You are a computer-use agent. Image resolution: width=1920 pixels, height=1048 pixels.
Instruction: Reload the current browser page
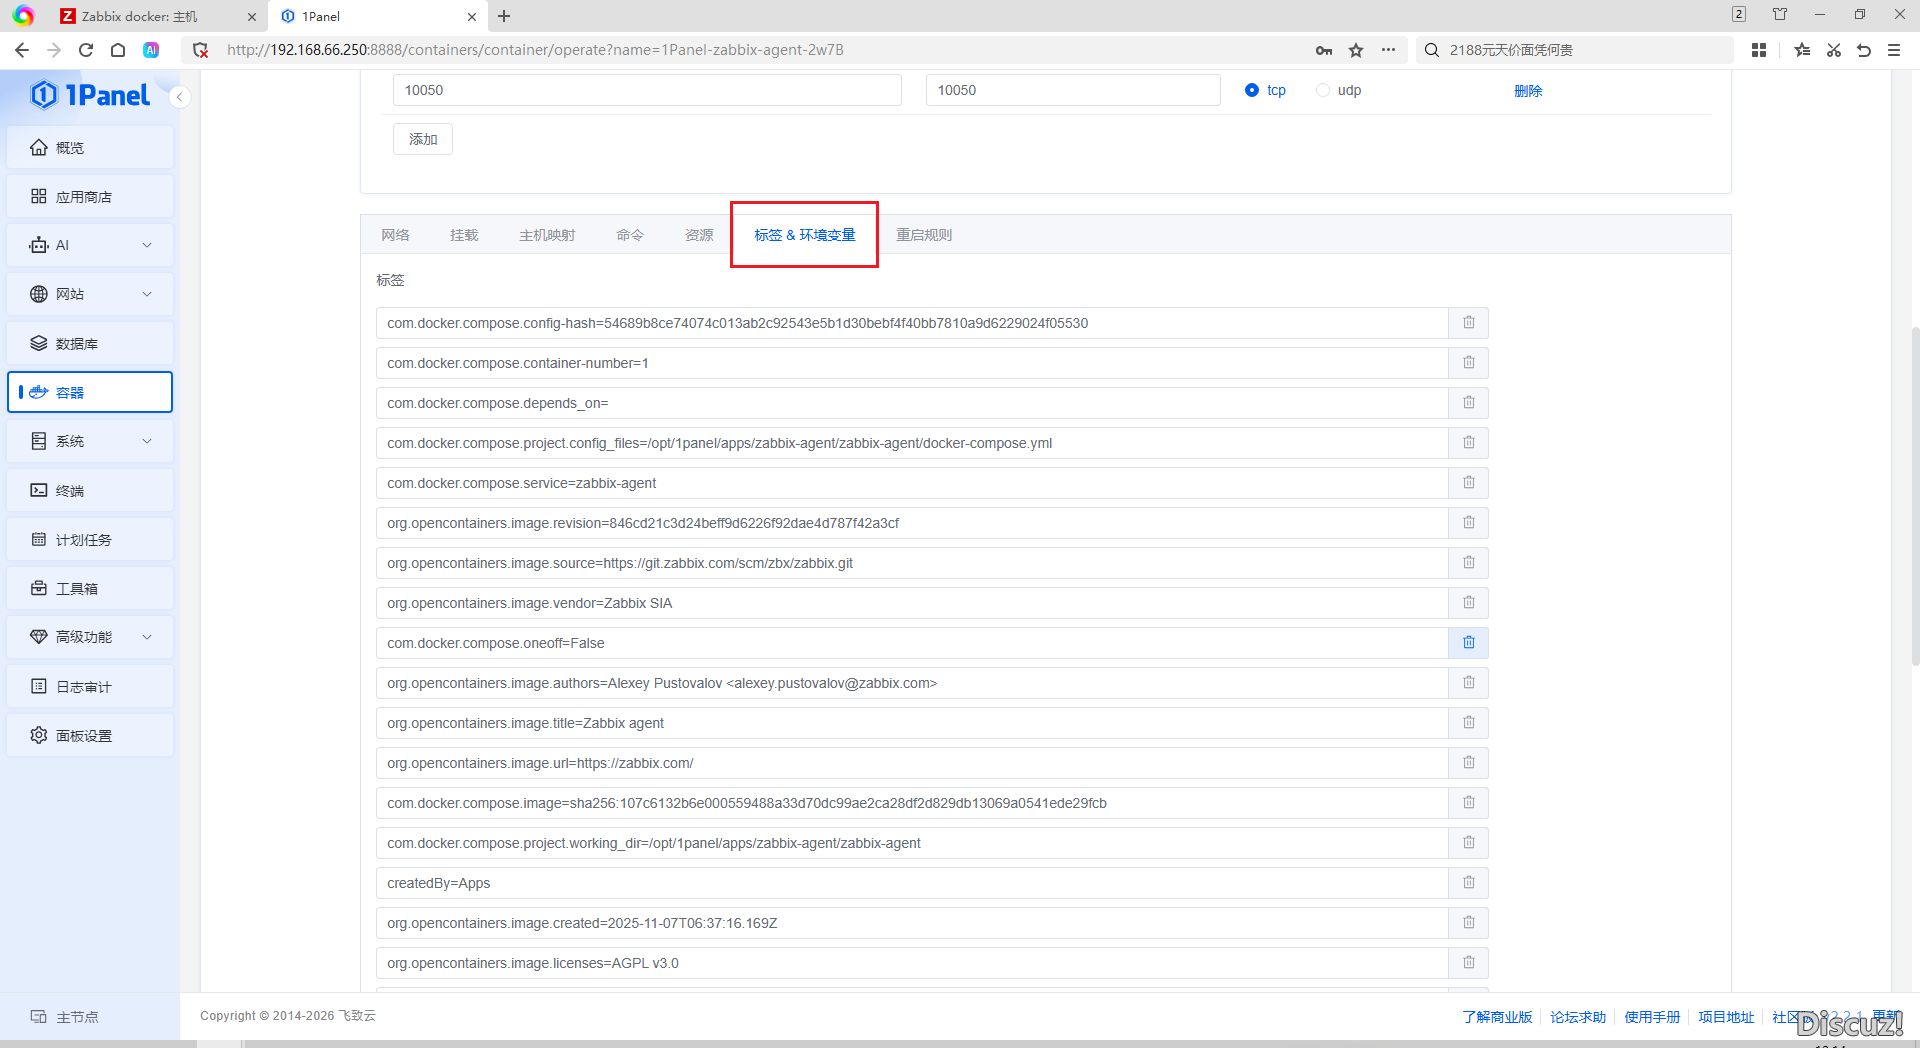pyautogui.click(x=86, y=50)
